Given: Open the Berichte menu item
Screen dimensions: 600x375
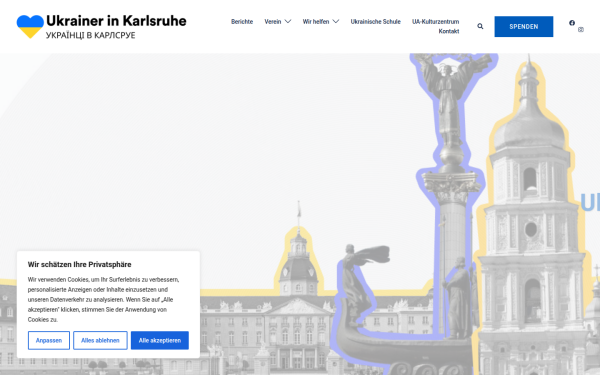Looking at the screenshot, I should tap(242, 21).
